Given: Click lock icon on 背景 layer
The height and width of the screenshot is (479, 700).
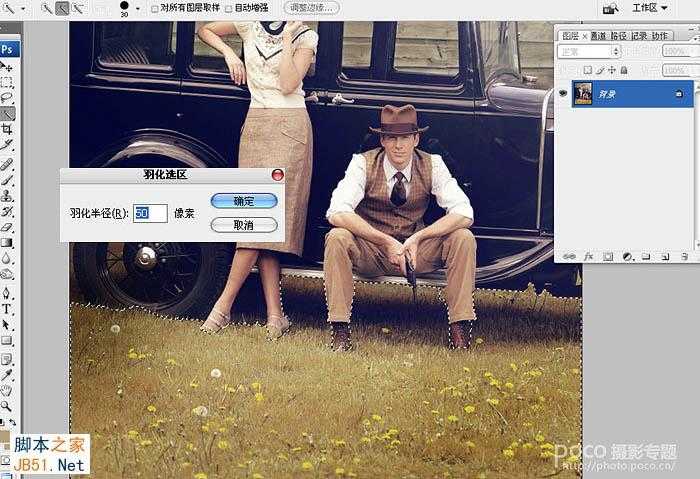Looking at the screenshot, I should tap(679, 93).
